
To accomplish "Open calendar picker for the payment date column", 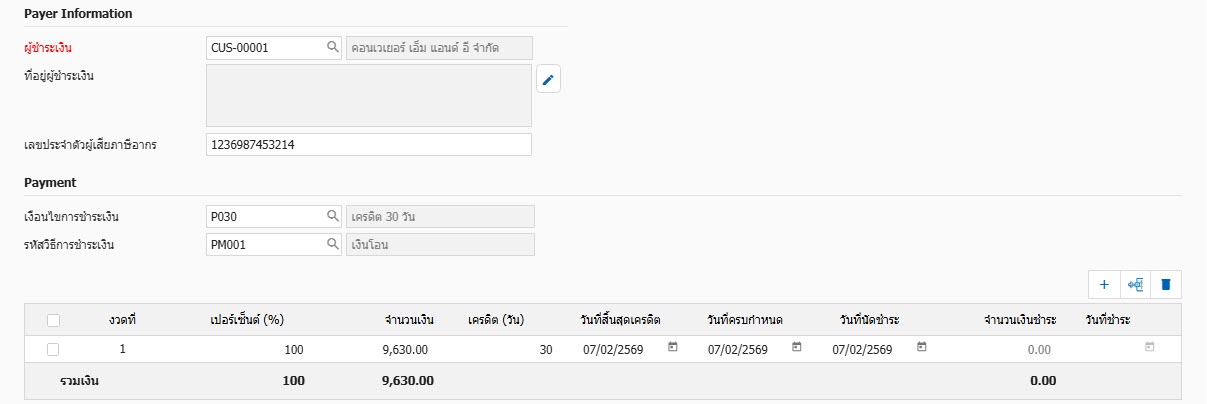I will 1149,348.
